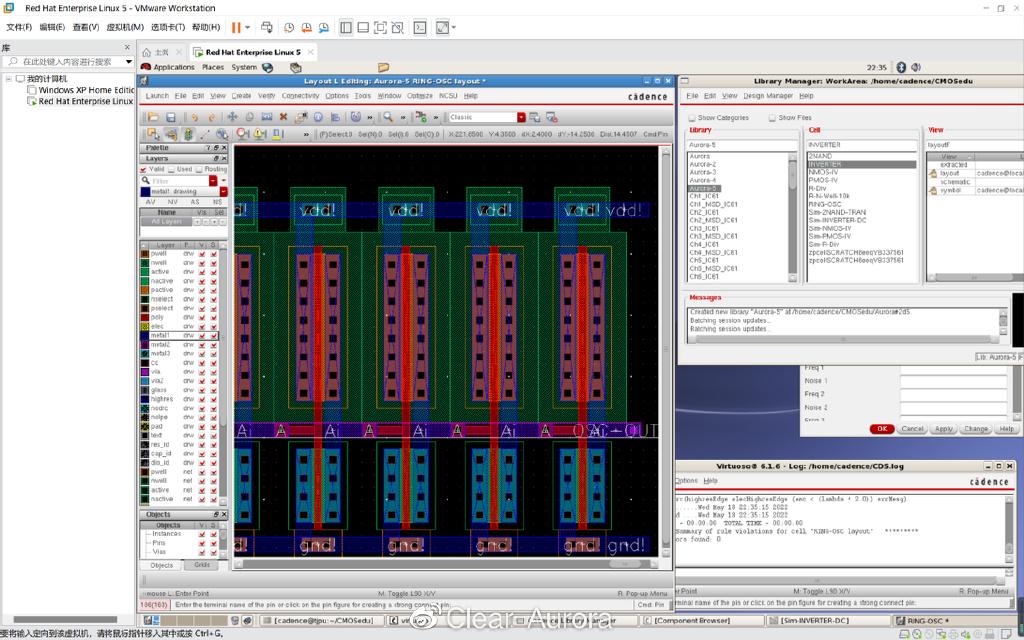Click the VMware manage snapshots icon
1024x640 pixels.
pos(324,27)
